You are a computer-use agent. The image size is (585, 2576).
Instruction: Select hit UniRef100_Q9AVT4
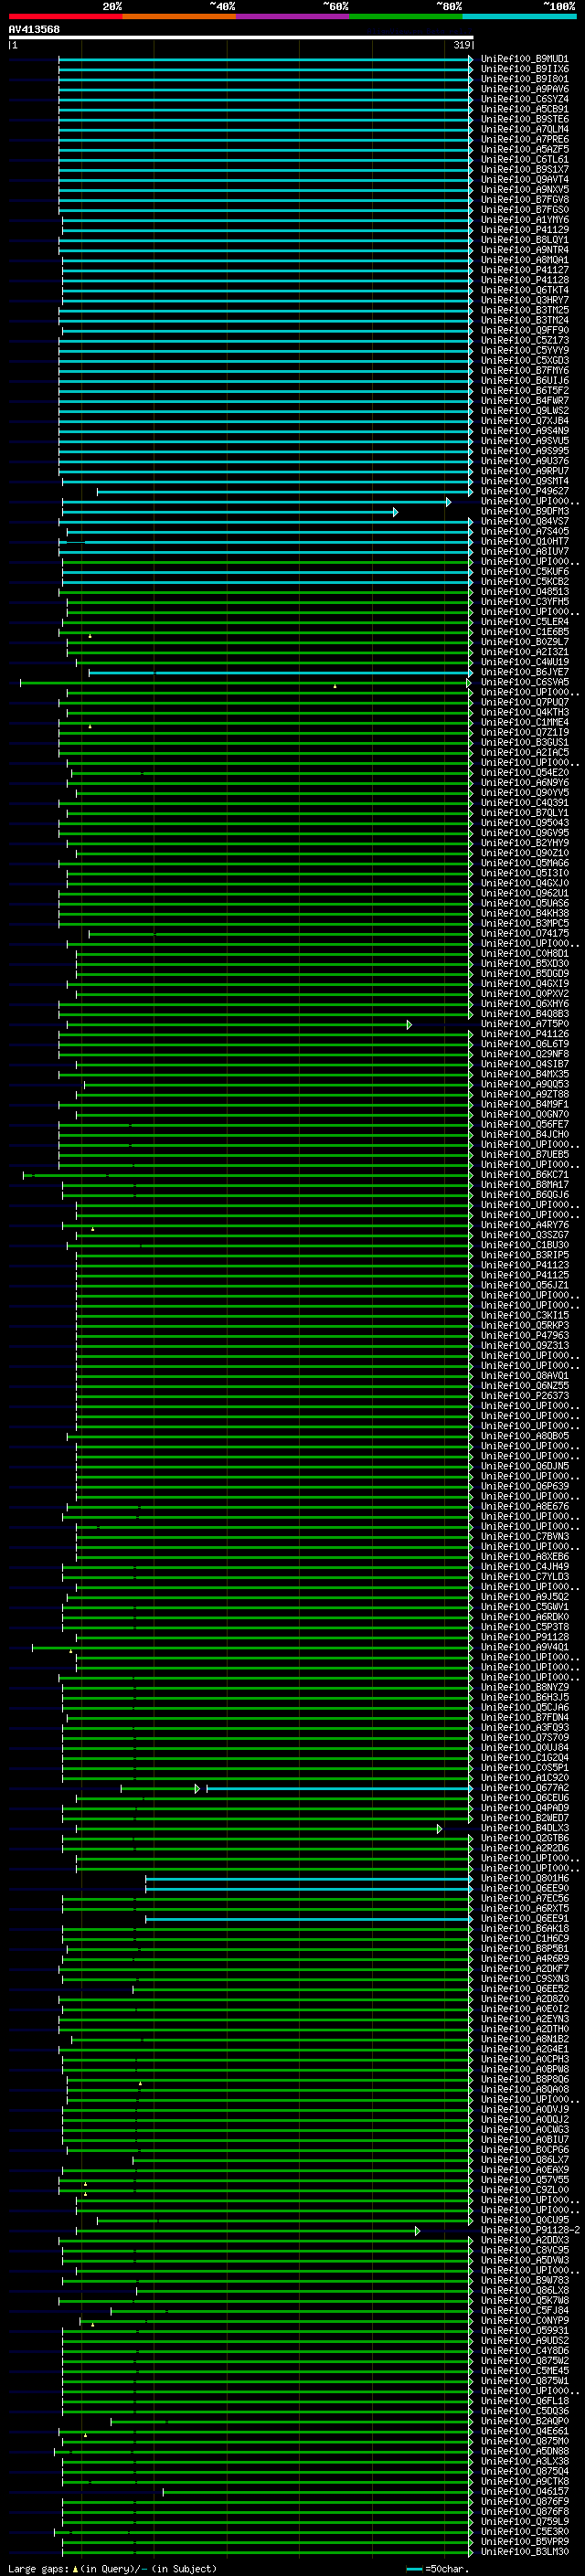click(x=524, y=179)
